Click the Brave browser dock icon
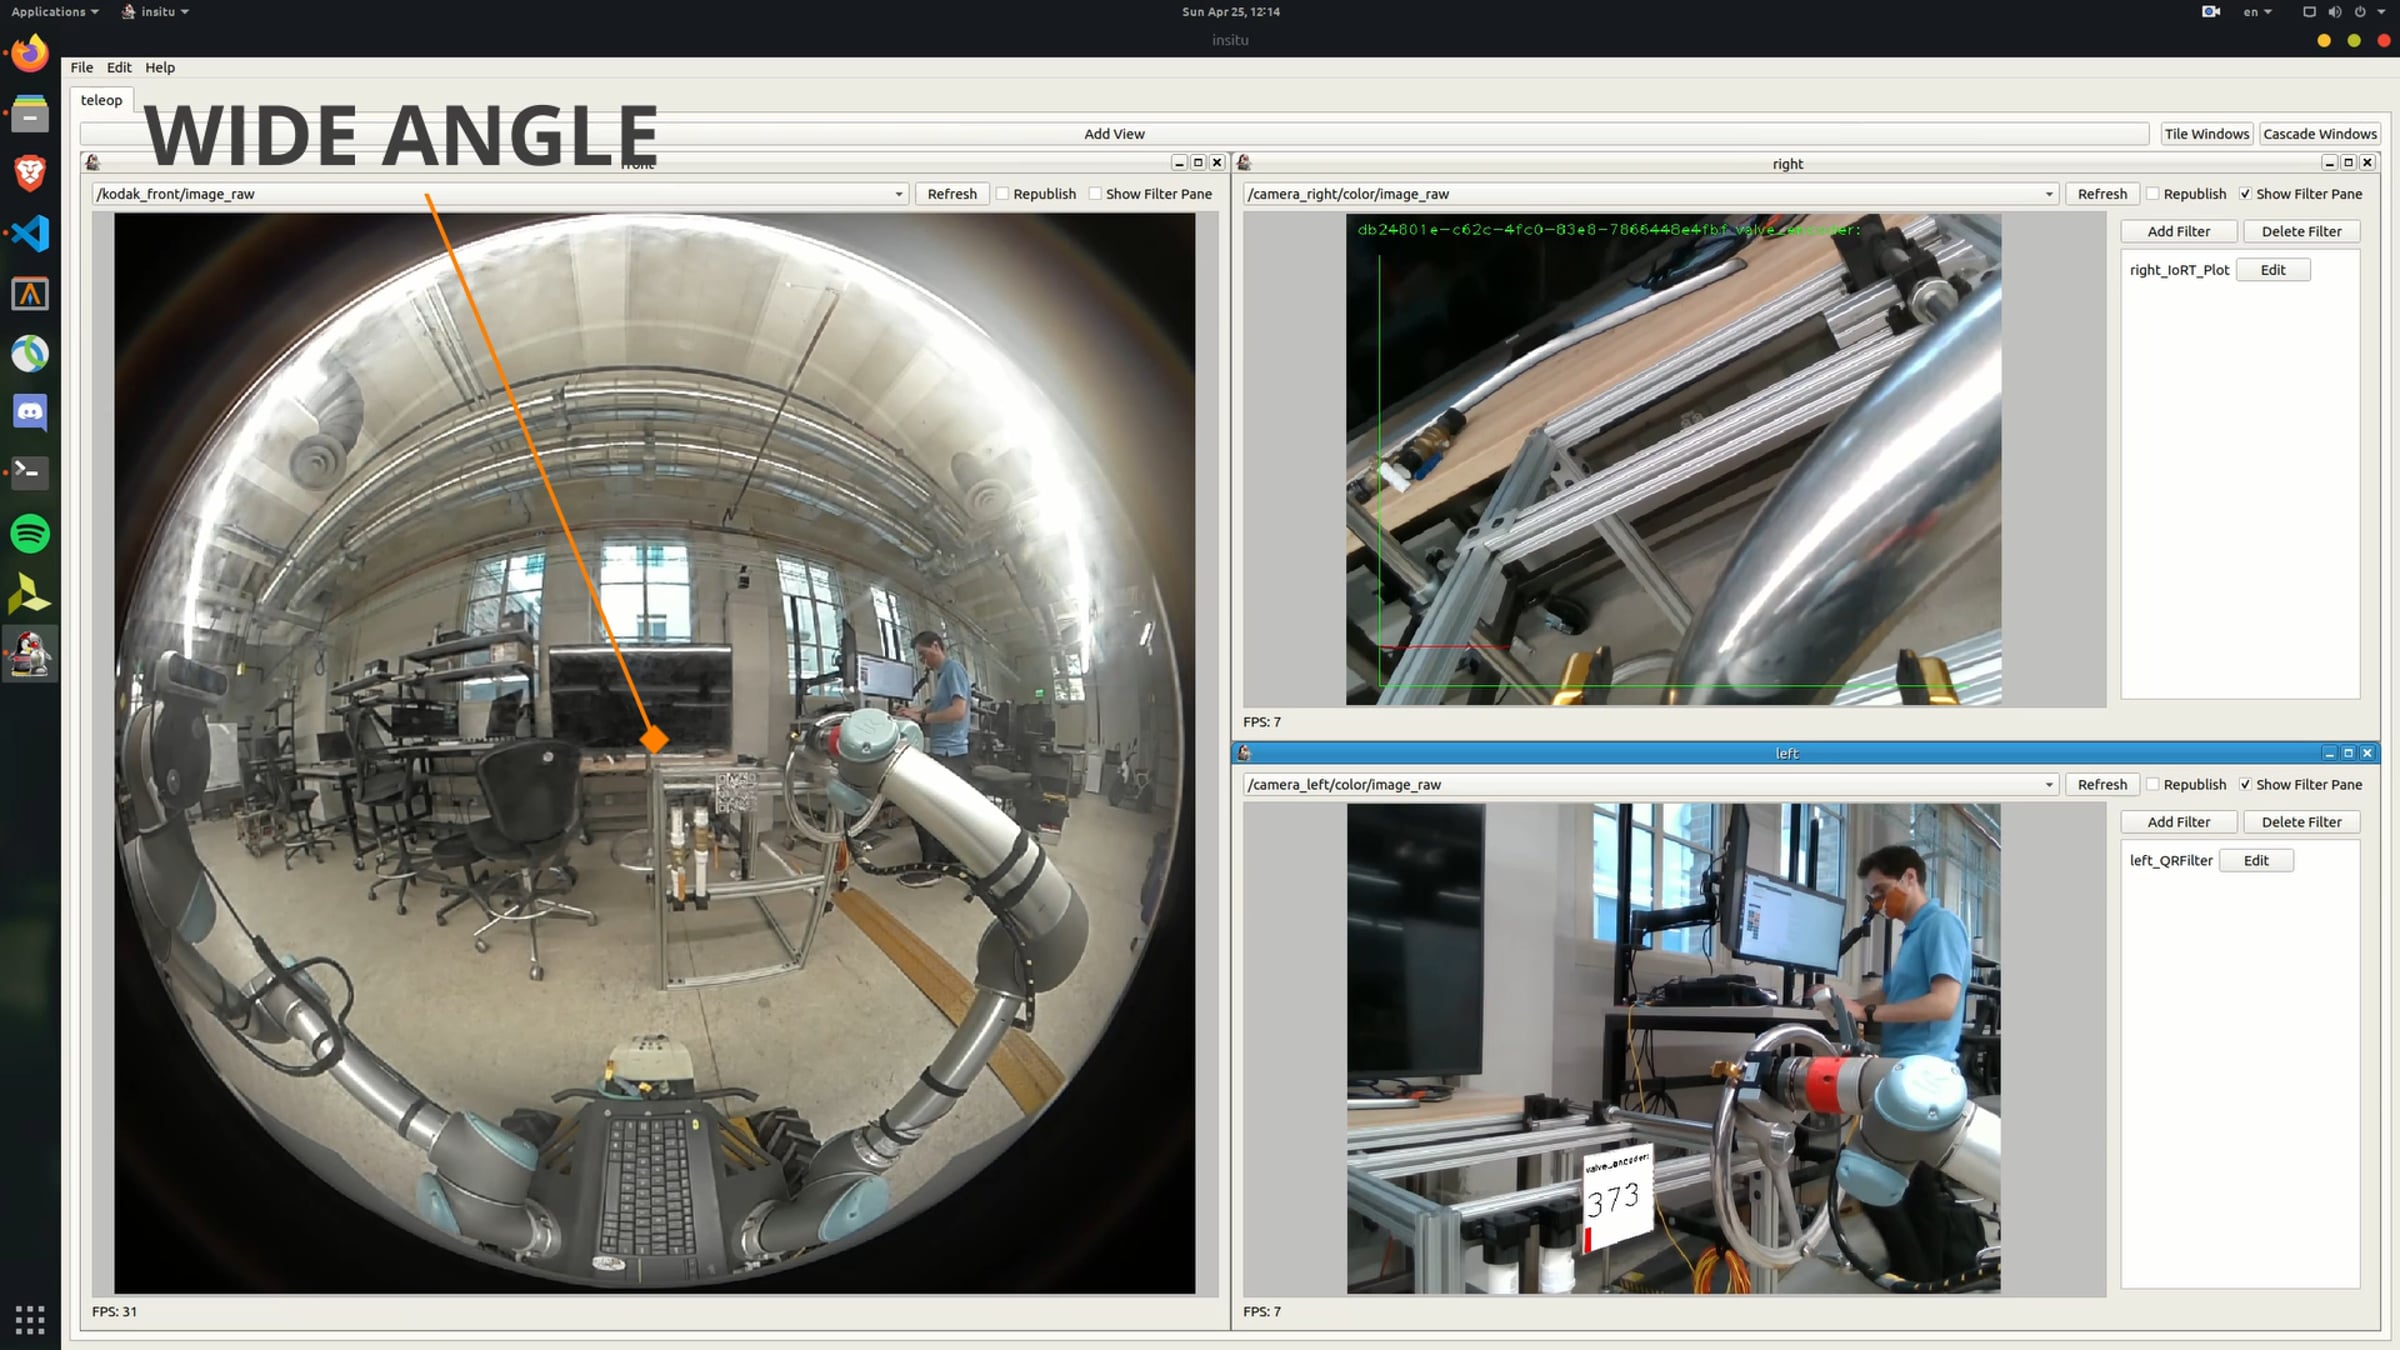The image size is (2400, 1350). pyautogui.click(x=30, y=174)
